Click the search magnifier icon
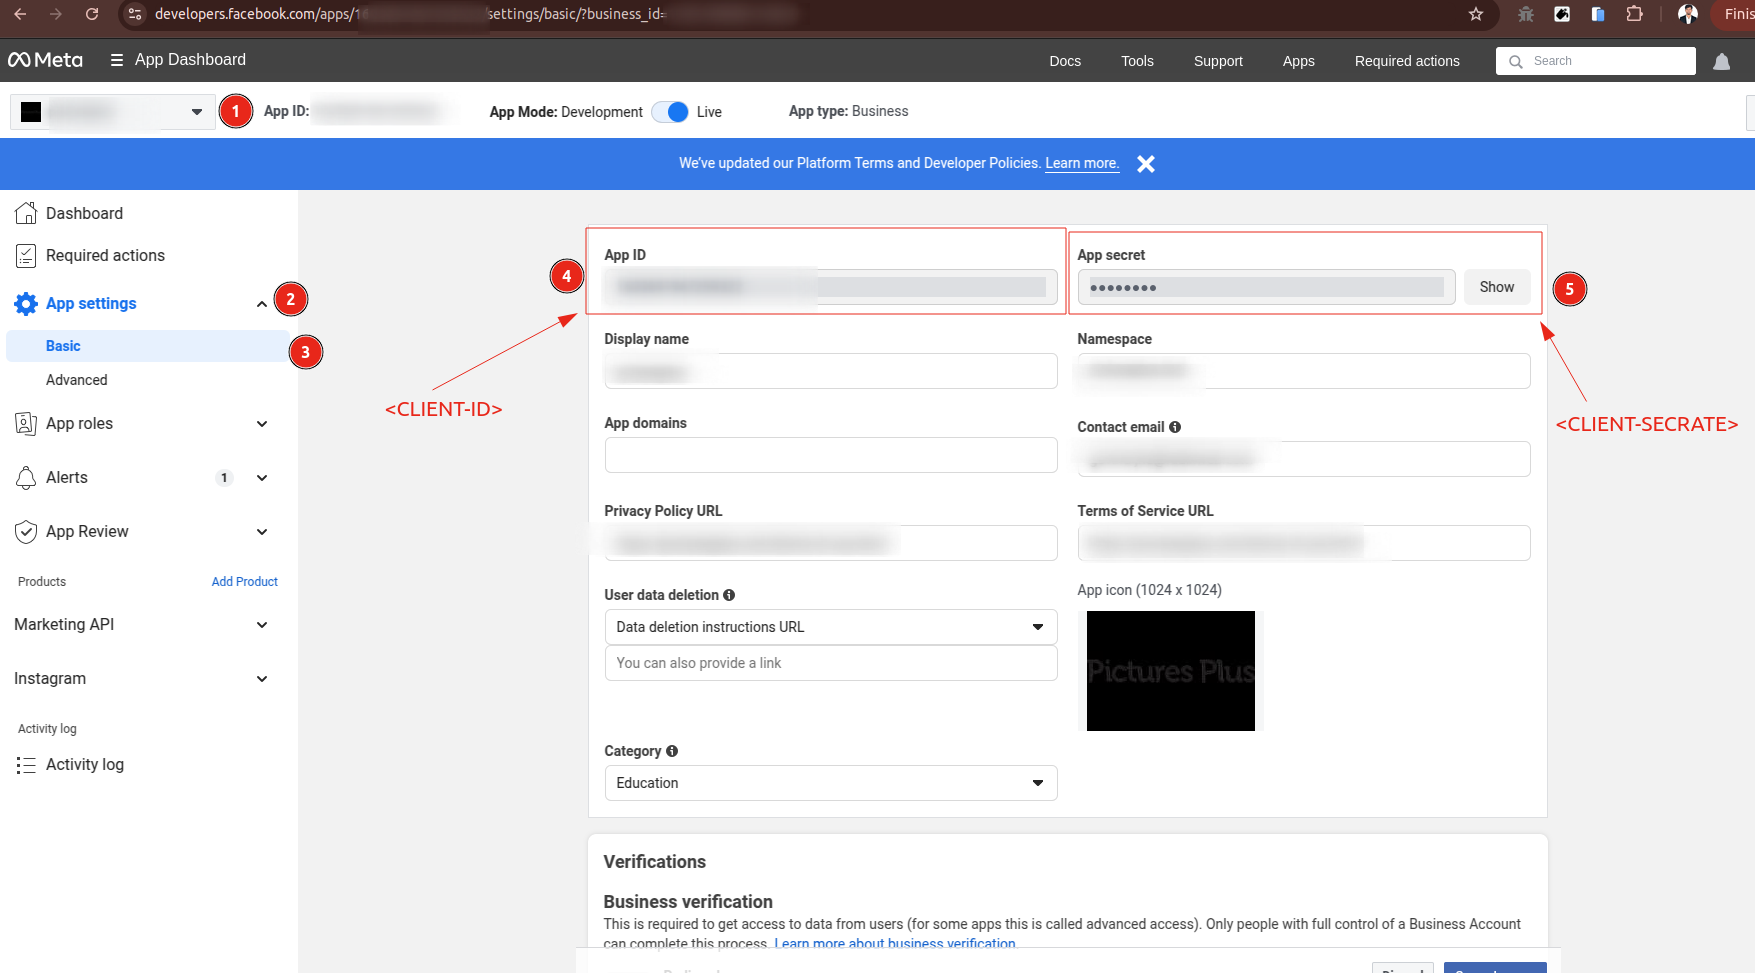The height and width of the screenshot is (973, 1755). point(1516,62)
